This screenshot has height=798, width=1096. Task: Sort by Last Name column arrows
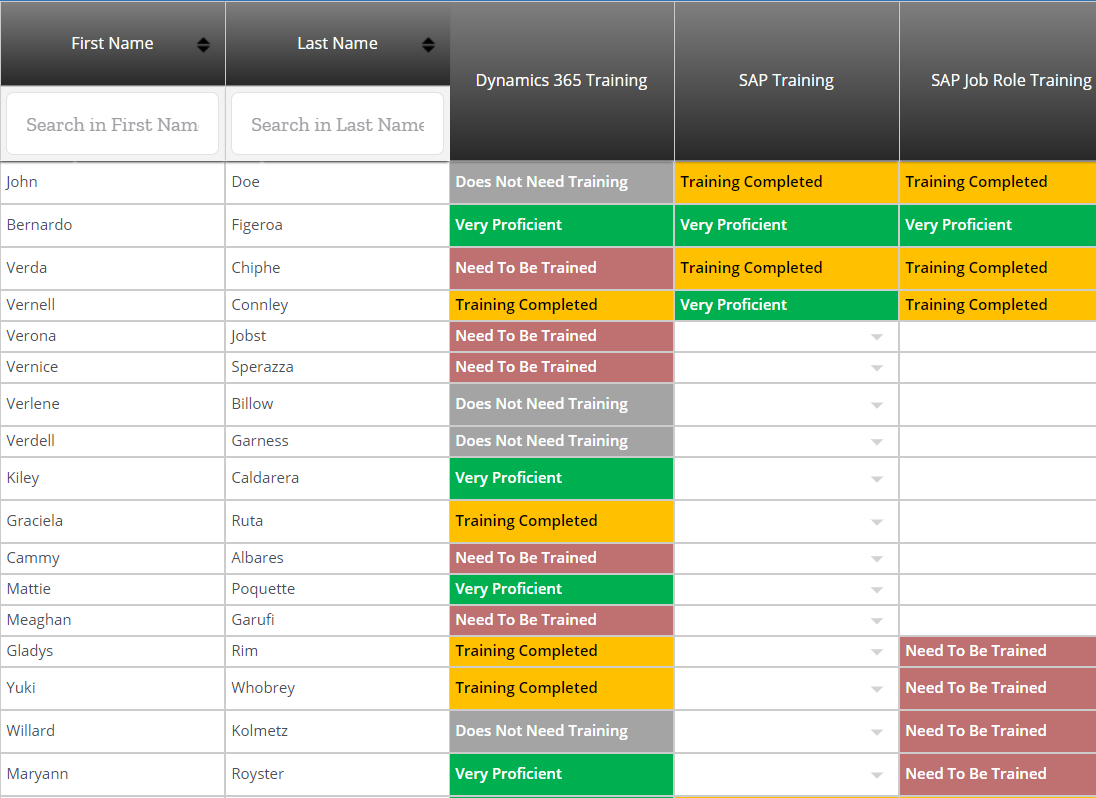click(428, 45)
